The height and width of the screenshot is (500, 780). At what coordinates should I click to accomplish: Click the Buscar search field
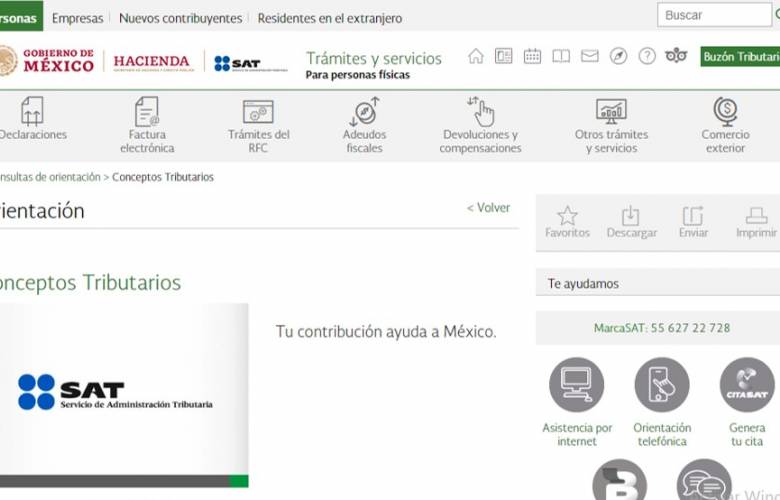pos(713,15)
